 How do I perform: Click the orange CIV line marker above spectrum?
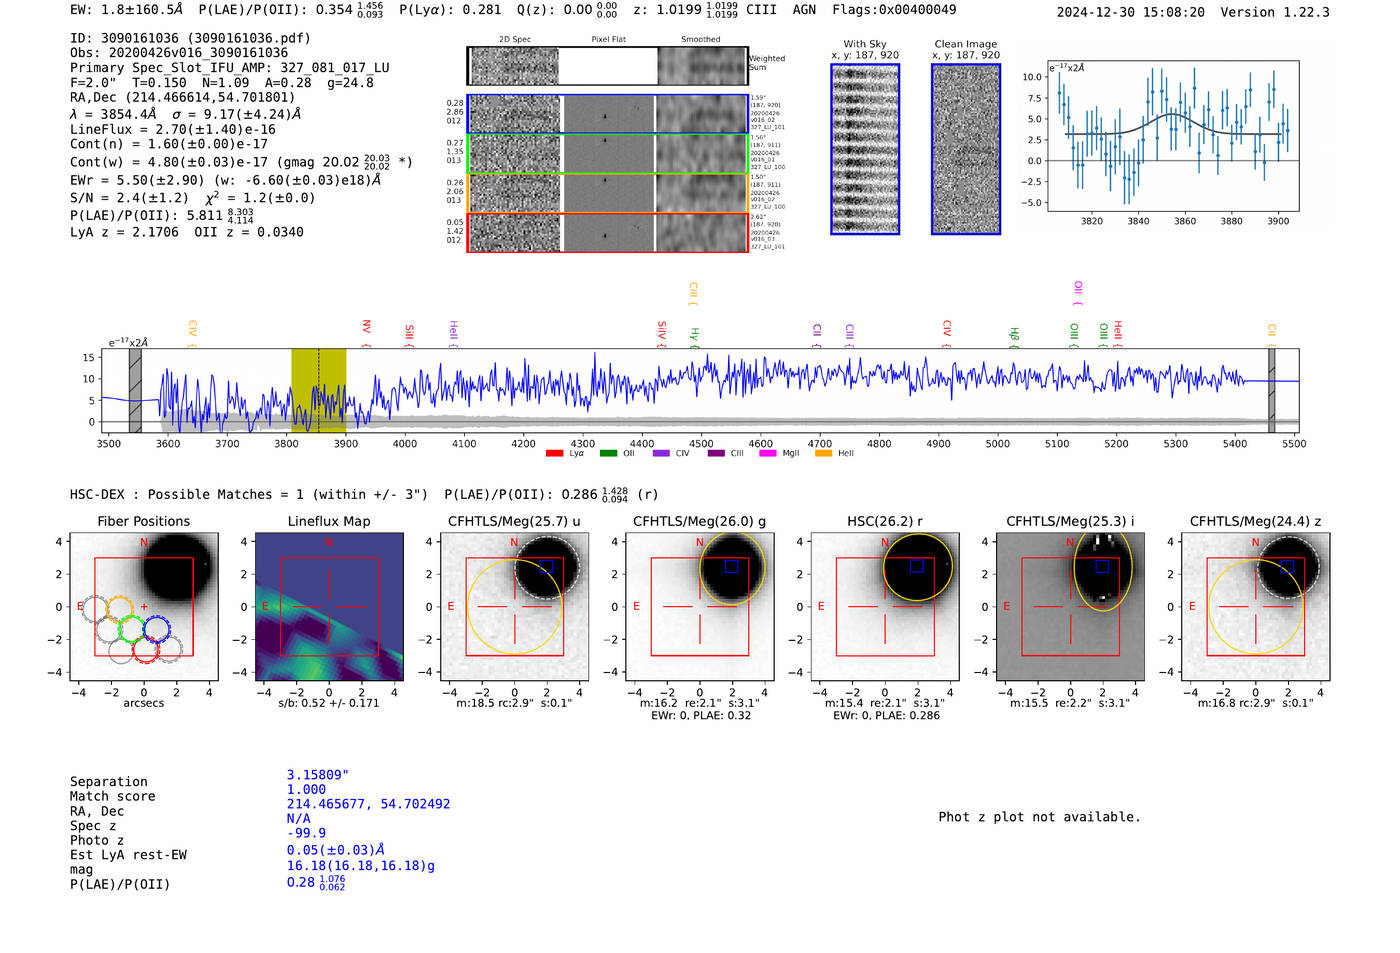pos(193,334)
